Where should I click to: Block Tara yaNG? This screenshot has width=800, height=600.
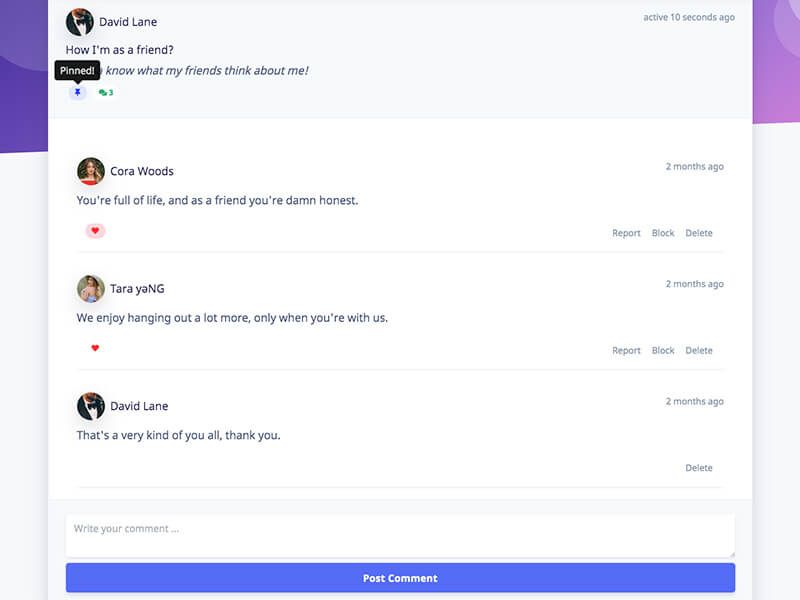[x=662, y=350]
